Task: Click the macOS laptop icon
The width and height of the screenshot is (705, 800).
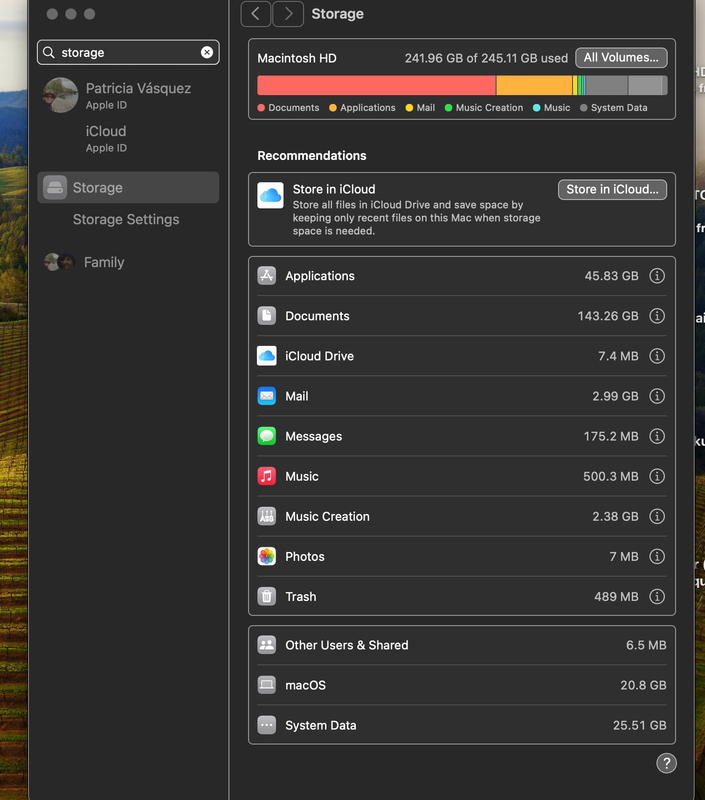Action: pyautogui.click(x=267, y=685)
